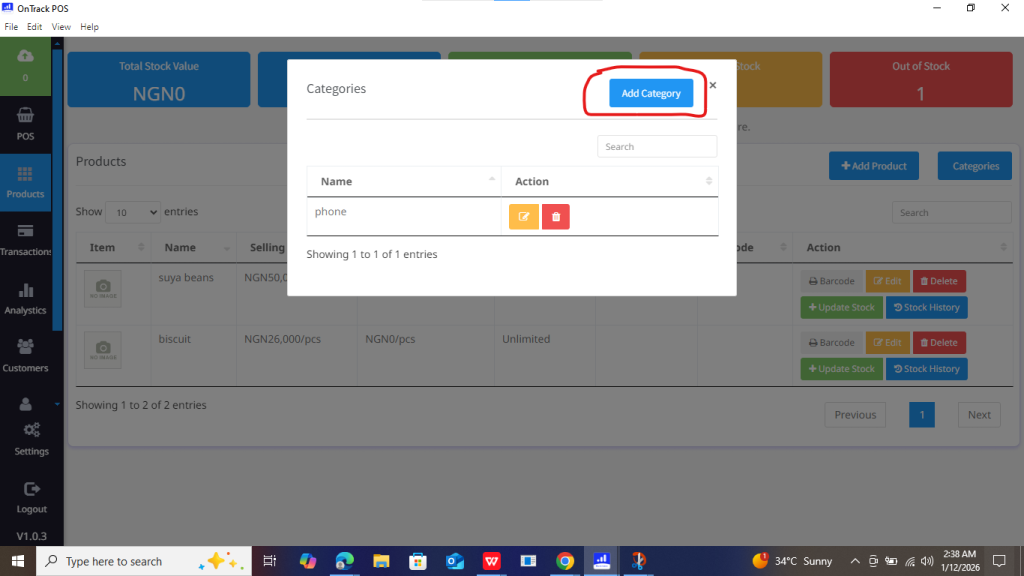Expand the Show entries dropdown
Image resolution: width=1024 pixels, height=576 pixels.
(x=133, y=212)
